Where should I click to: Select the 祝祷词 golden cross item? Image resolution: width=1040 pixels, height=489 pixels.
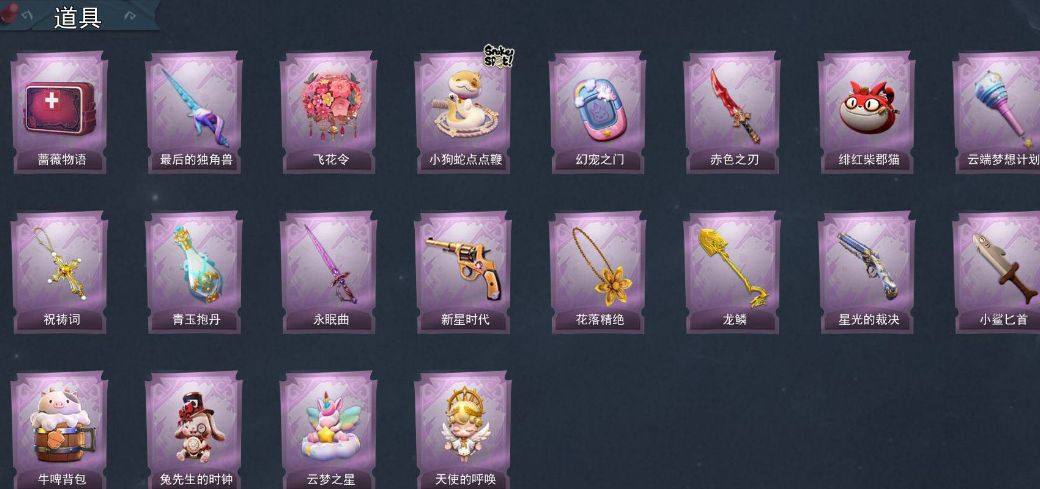point(60,272)
